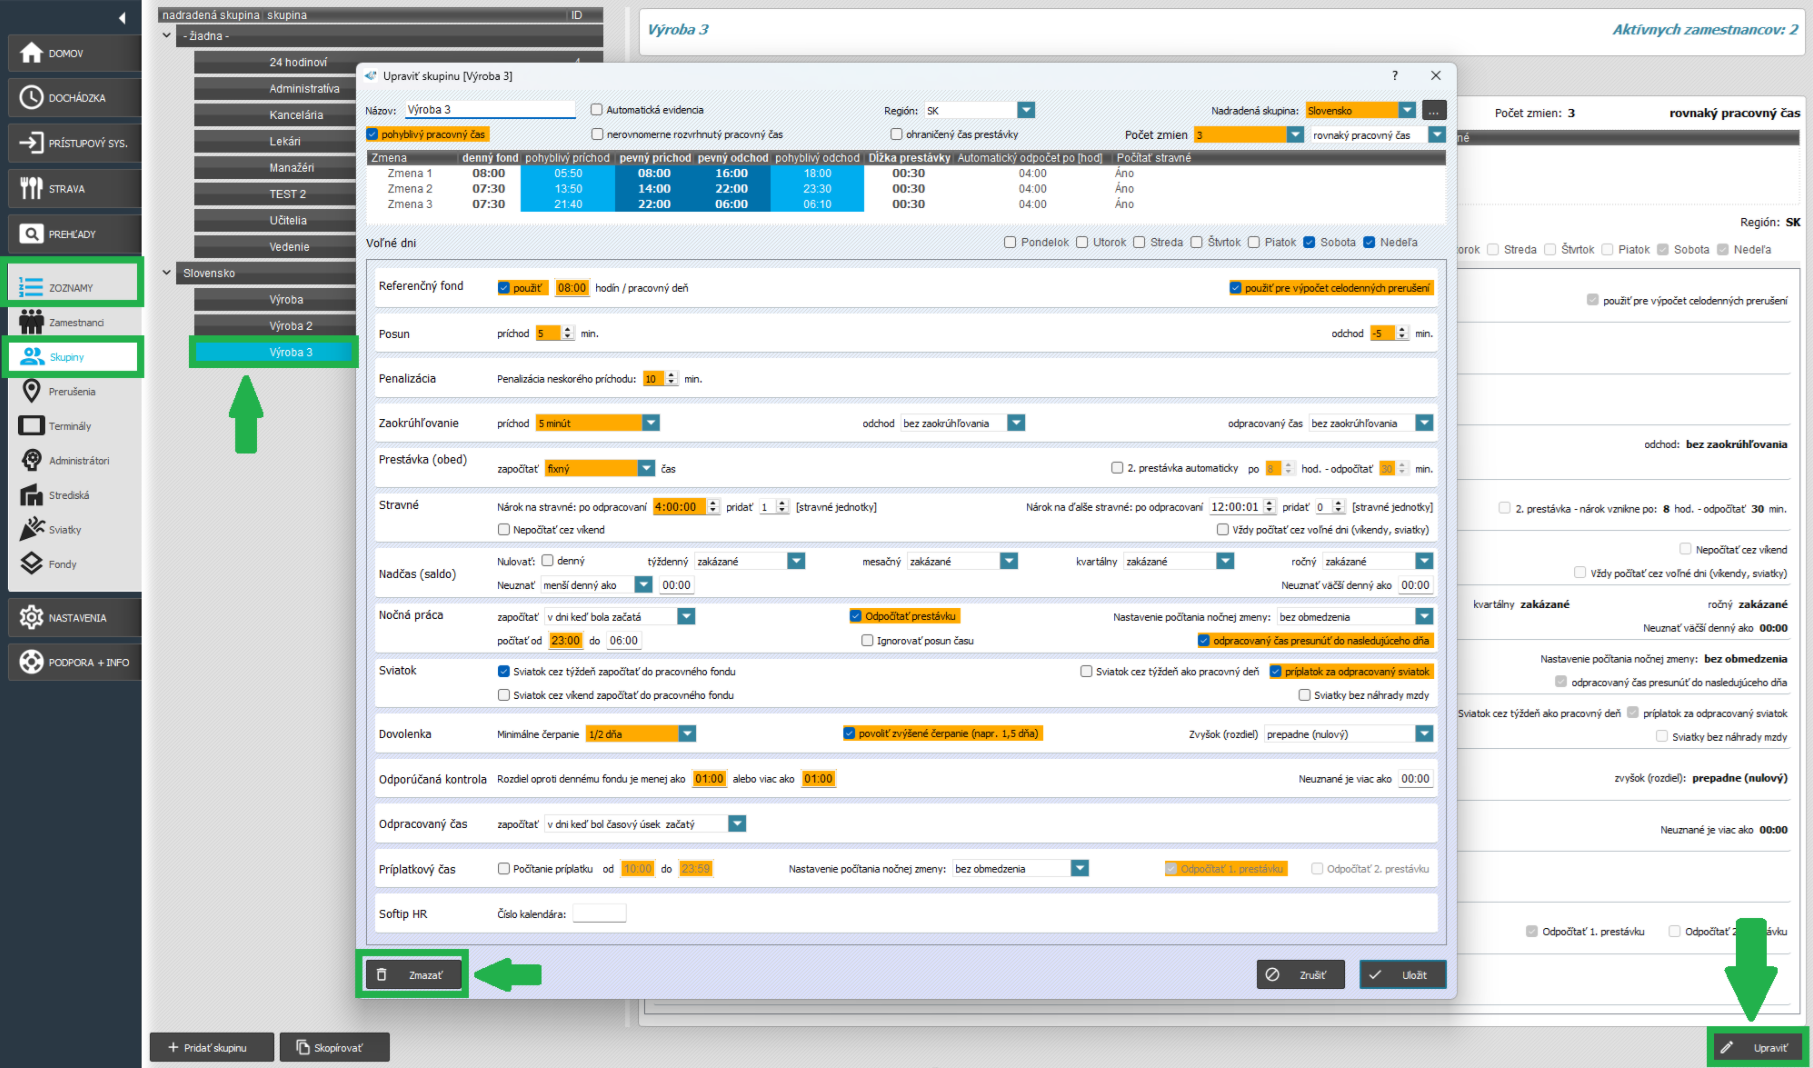Image resolution: width=1813 pixels, height=1068 pixels.
Task: Click the Podpora + Info lifebuoy icon
Action: pos(31,662)
